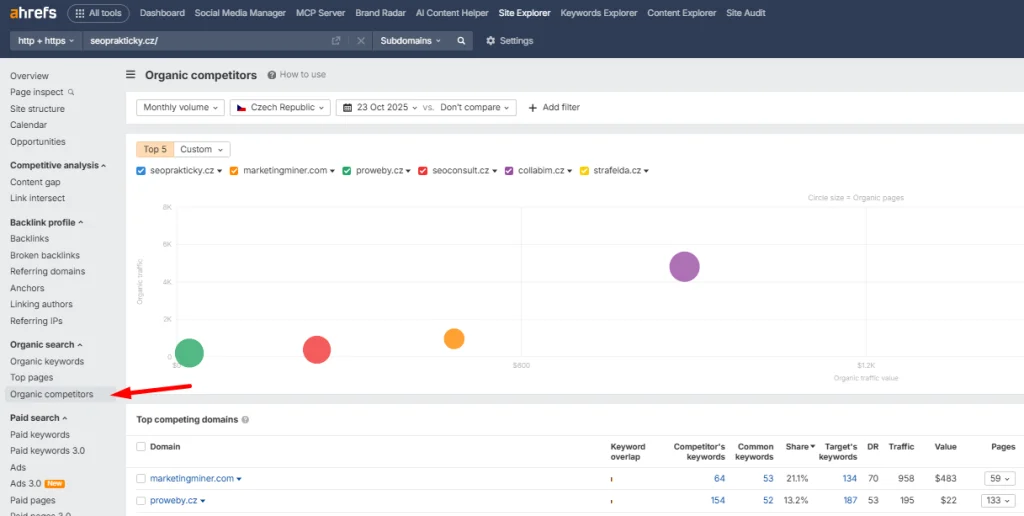Toggle strafelda.cz legend checkbox
1024x516 pixels.
(x=584, y=171)
